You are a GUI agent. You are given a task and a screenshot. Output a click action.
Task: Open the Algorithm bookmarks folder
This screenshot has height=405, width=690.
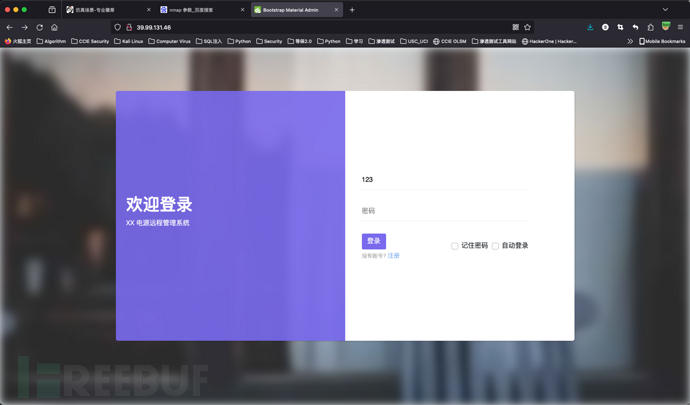click(x=51, y=41)
